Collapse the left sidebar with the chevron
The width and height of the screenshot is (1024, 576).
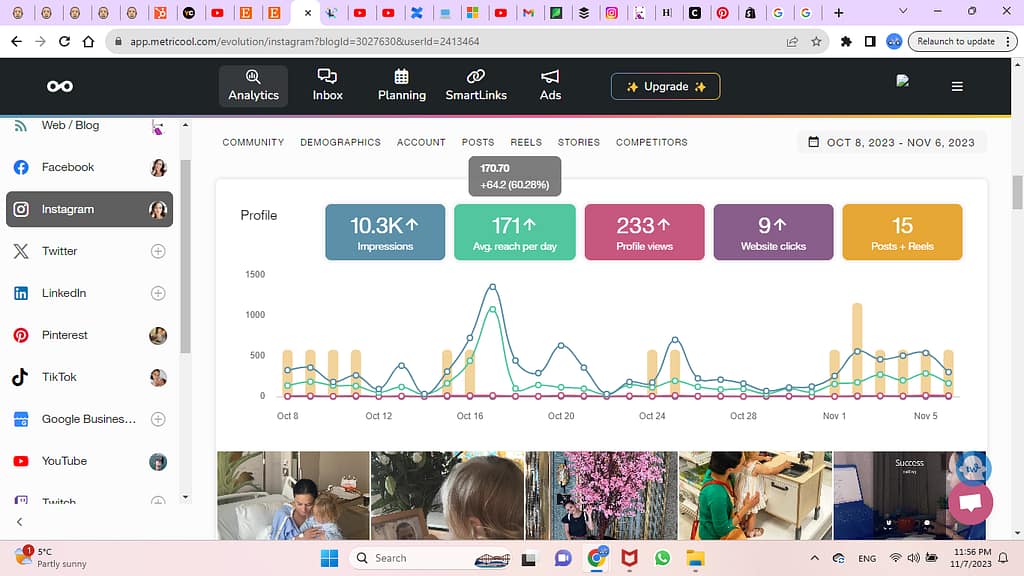coord(19,522)
